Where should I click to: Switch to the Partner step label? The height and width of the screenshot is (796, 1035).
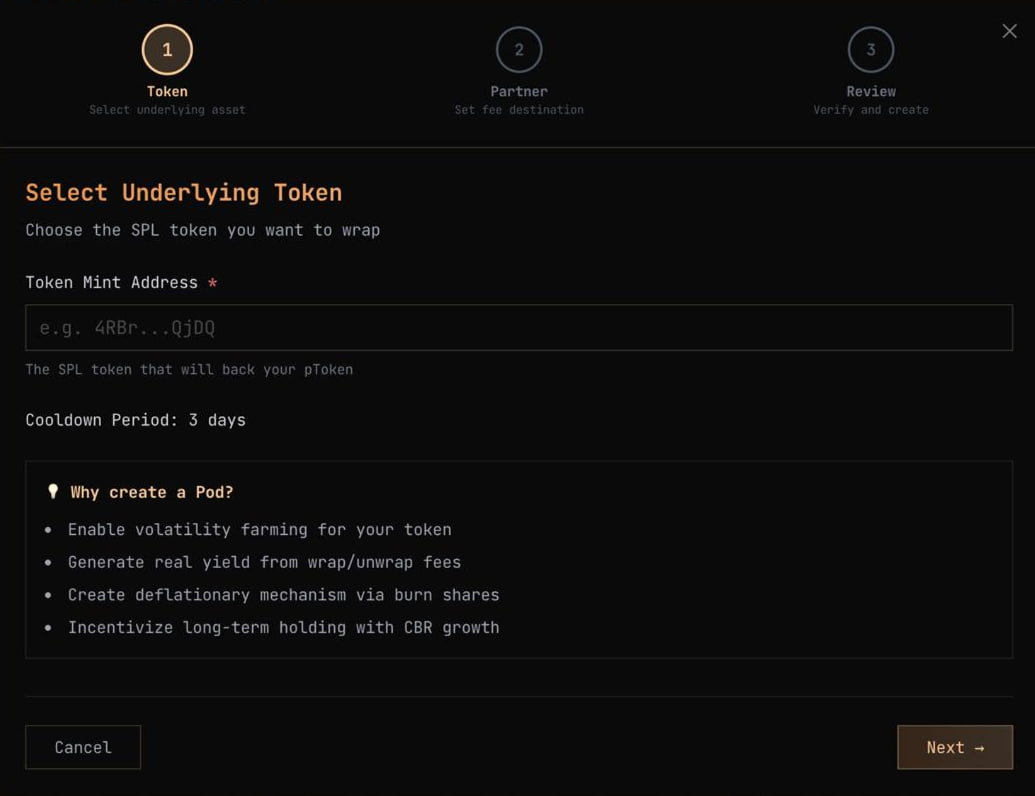(519, 91)
